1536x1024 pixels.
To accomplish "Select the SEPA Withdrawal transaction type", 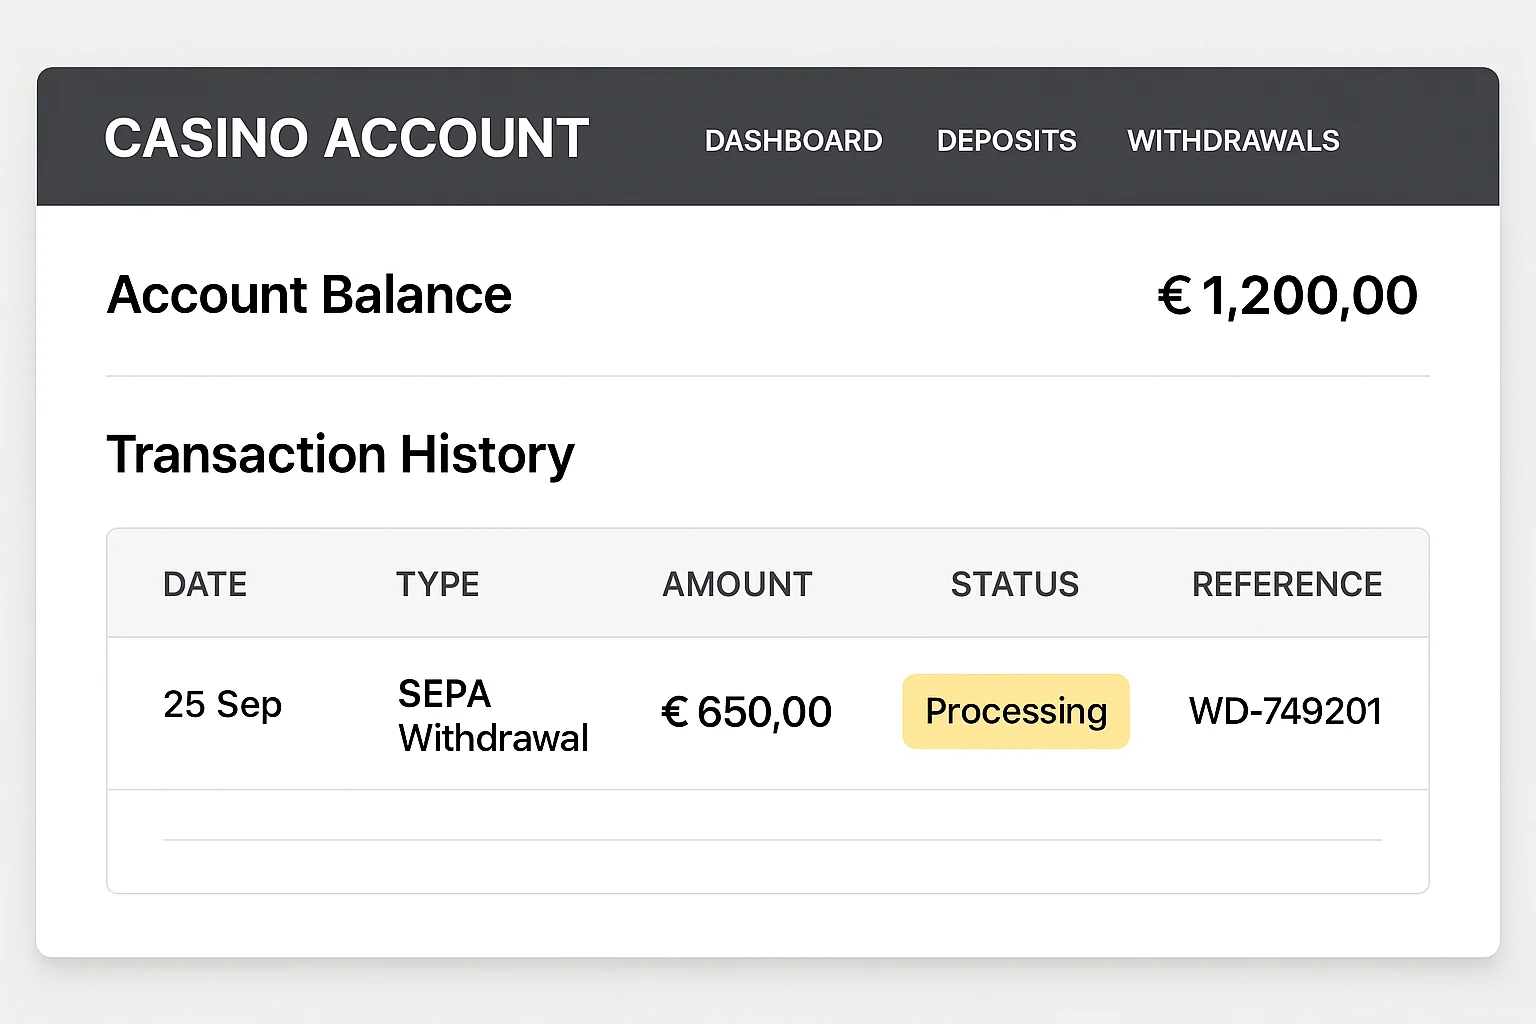I will click(493, 716).
